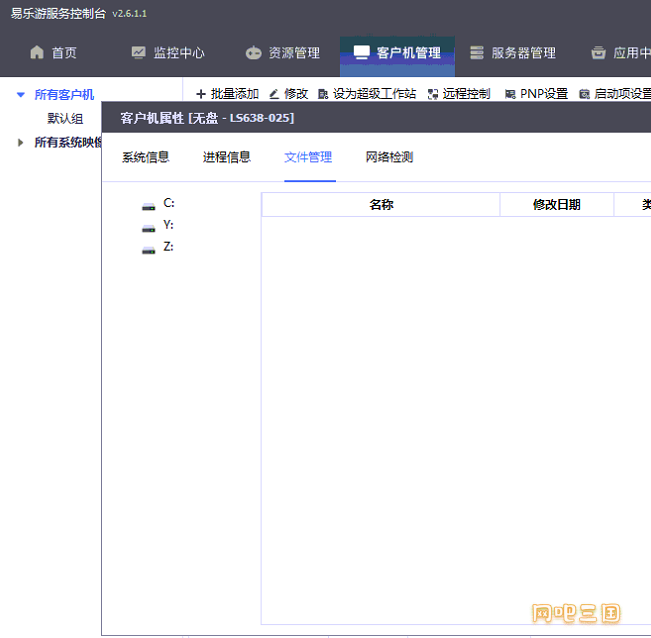The height and width of the screenshot is (638, 651).
Task: Switch to the 进程信息 tab
Action: click(227, 157)
